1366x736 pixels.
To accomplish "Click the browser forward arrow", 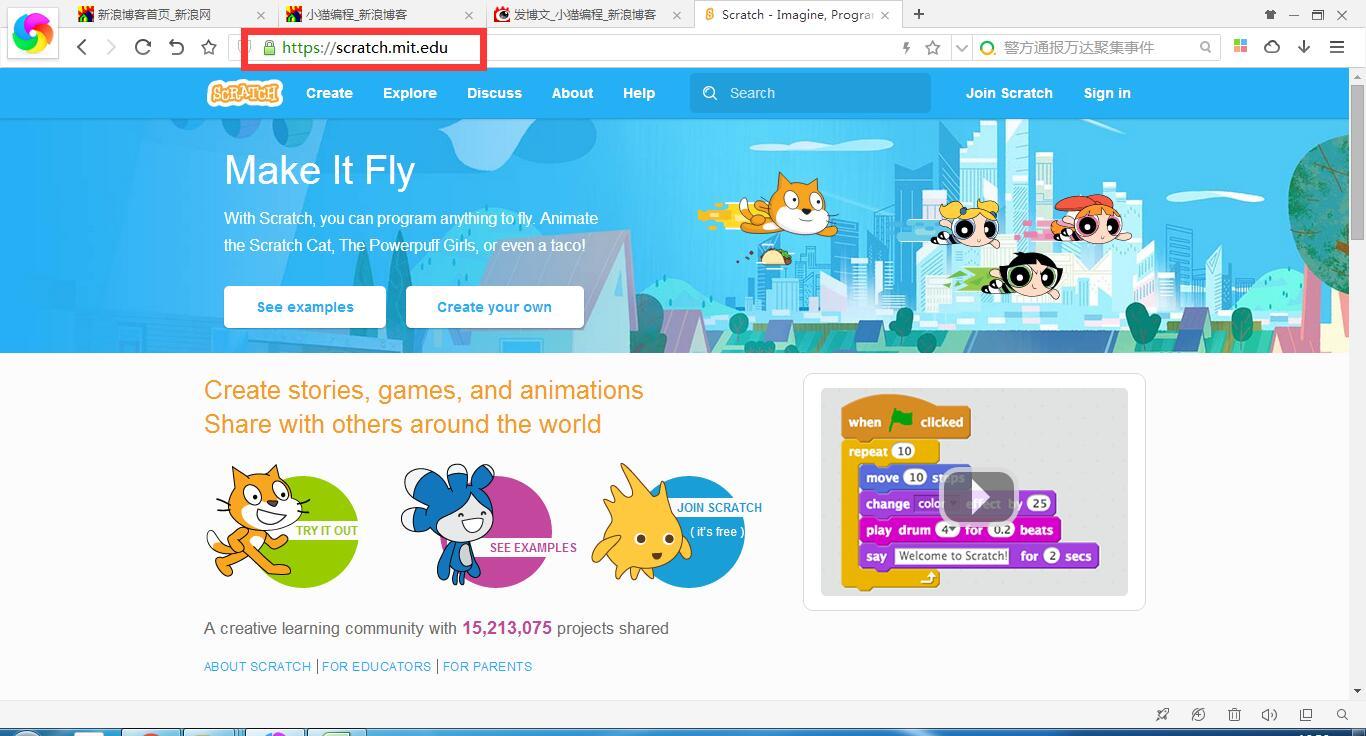I will click(x=111, y=47).
